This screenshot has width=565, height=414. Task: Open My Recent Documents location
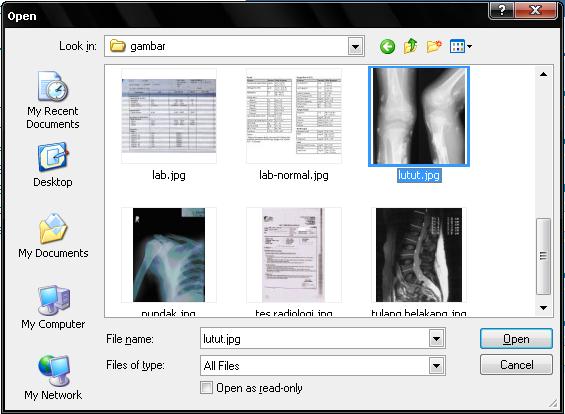point(53,100)
